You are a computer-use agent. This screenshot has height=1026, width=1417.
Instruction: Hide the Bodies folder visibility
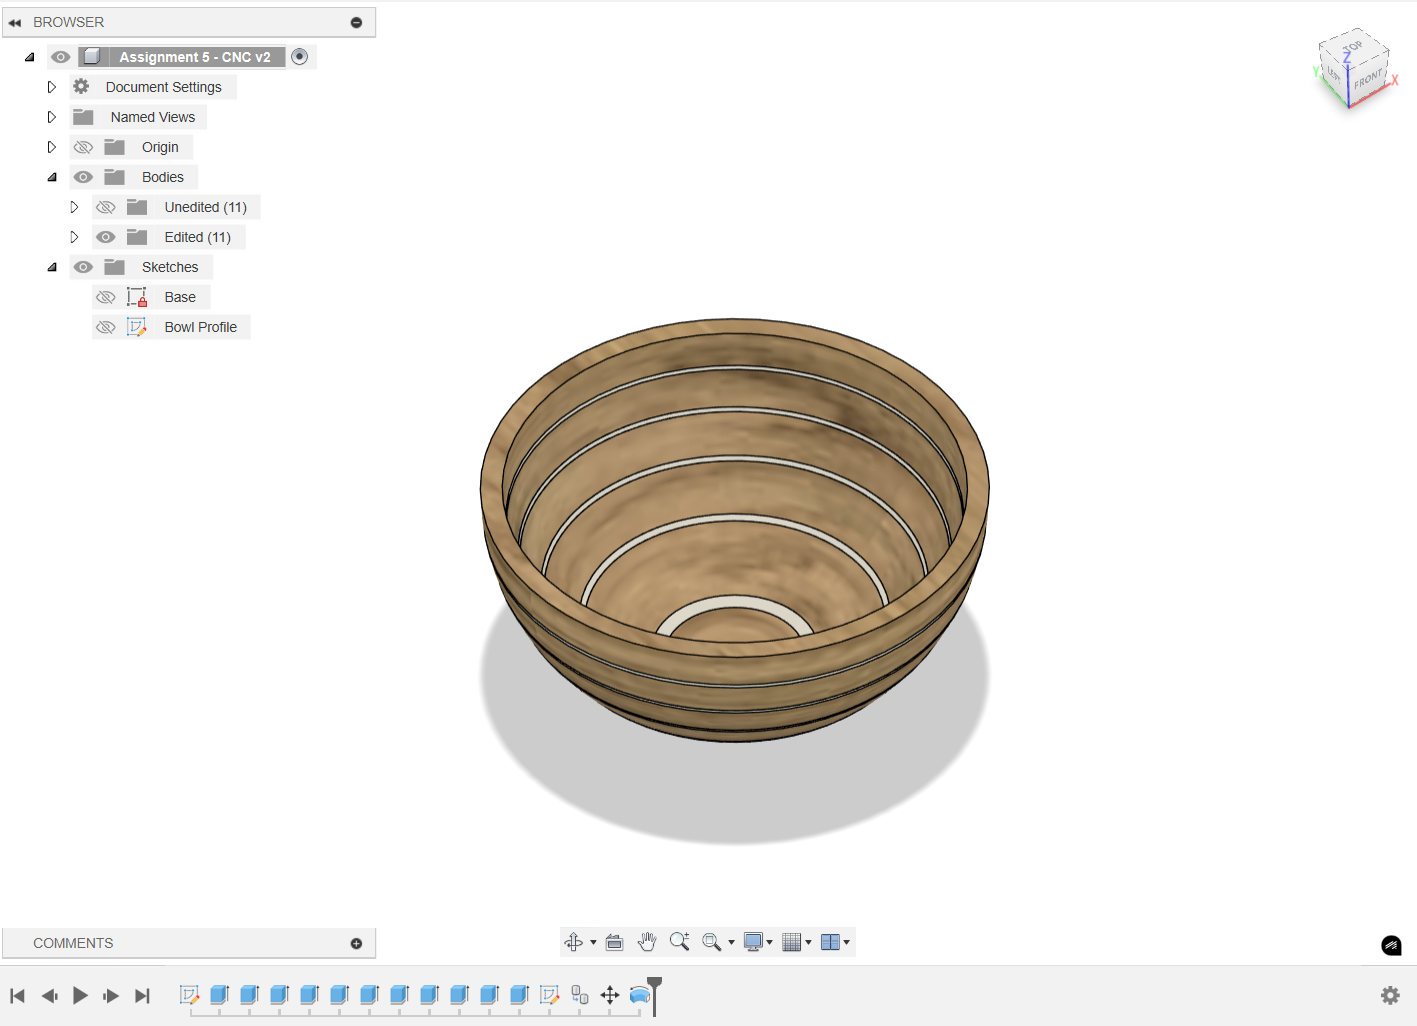83,176
